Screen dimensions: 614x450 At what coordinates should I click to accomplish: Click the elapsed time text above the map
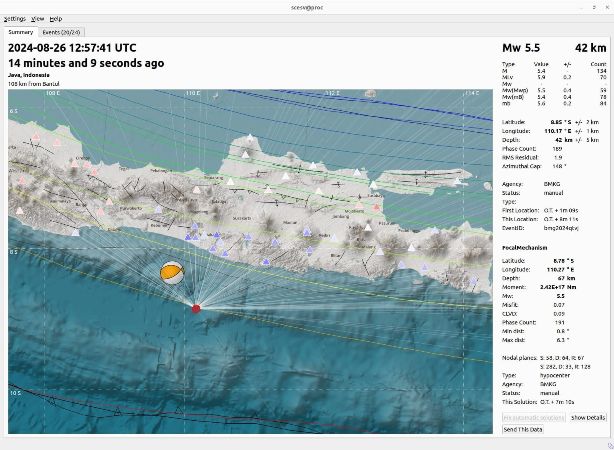point(86,63)
